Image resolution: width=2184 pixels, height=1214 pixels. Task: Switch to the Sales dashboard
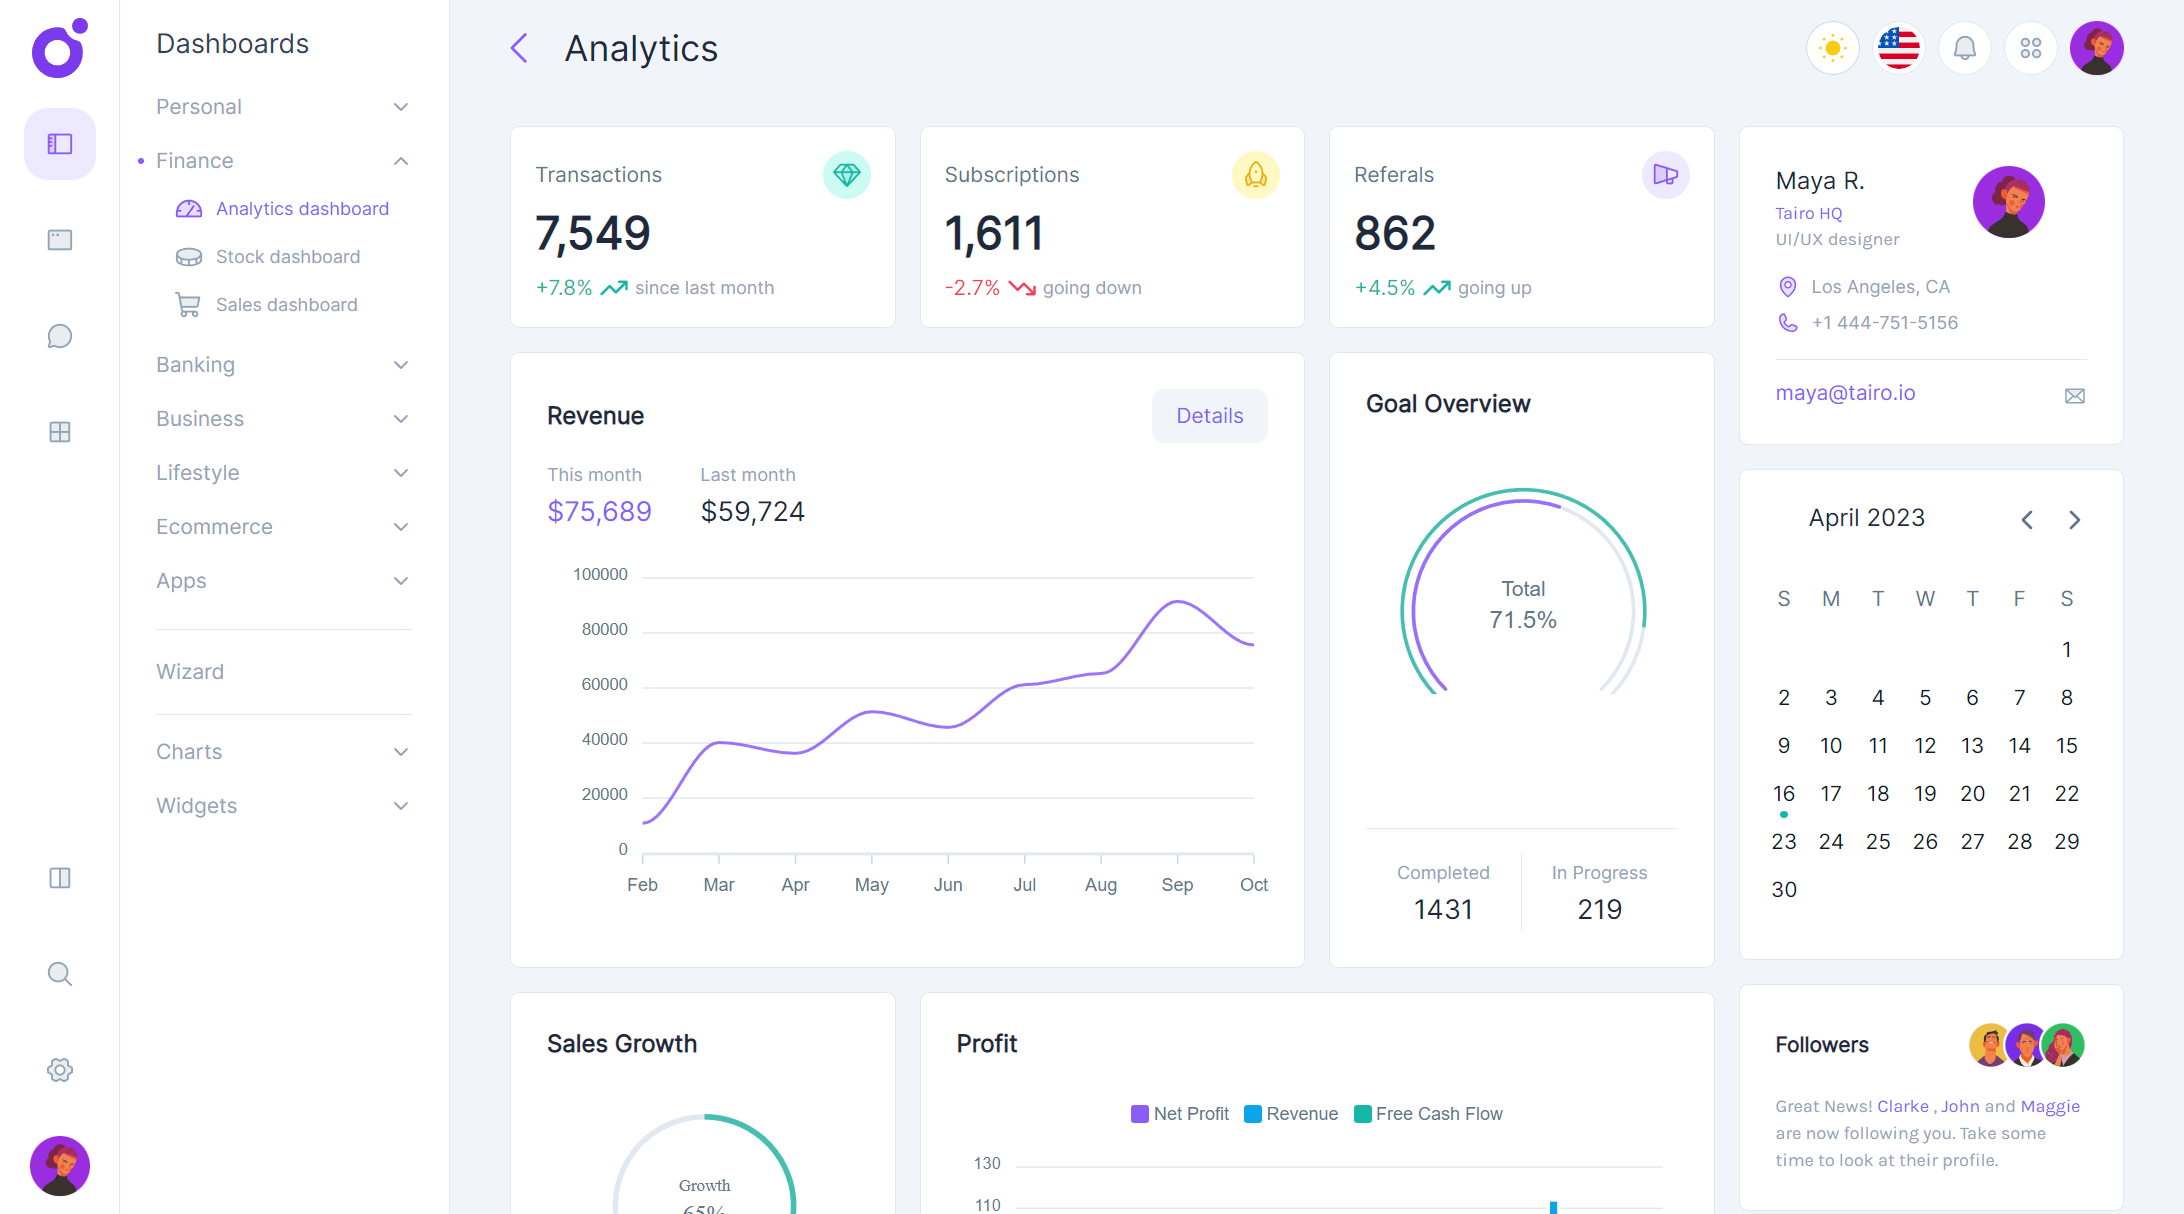[286, 304]
